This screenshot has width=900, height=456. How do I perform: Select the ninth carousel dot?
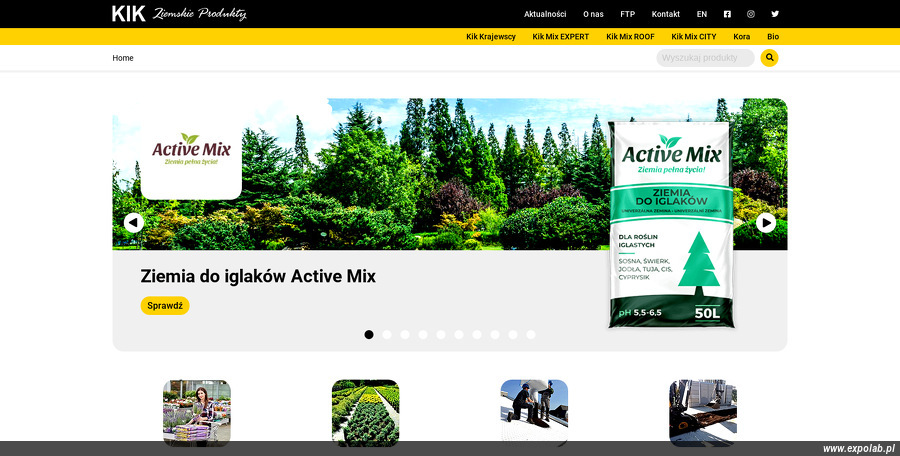pyautogui.click(x=513, y=334)
